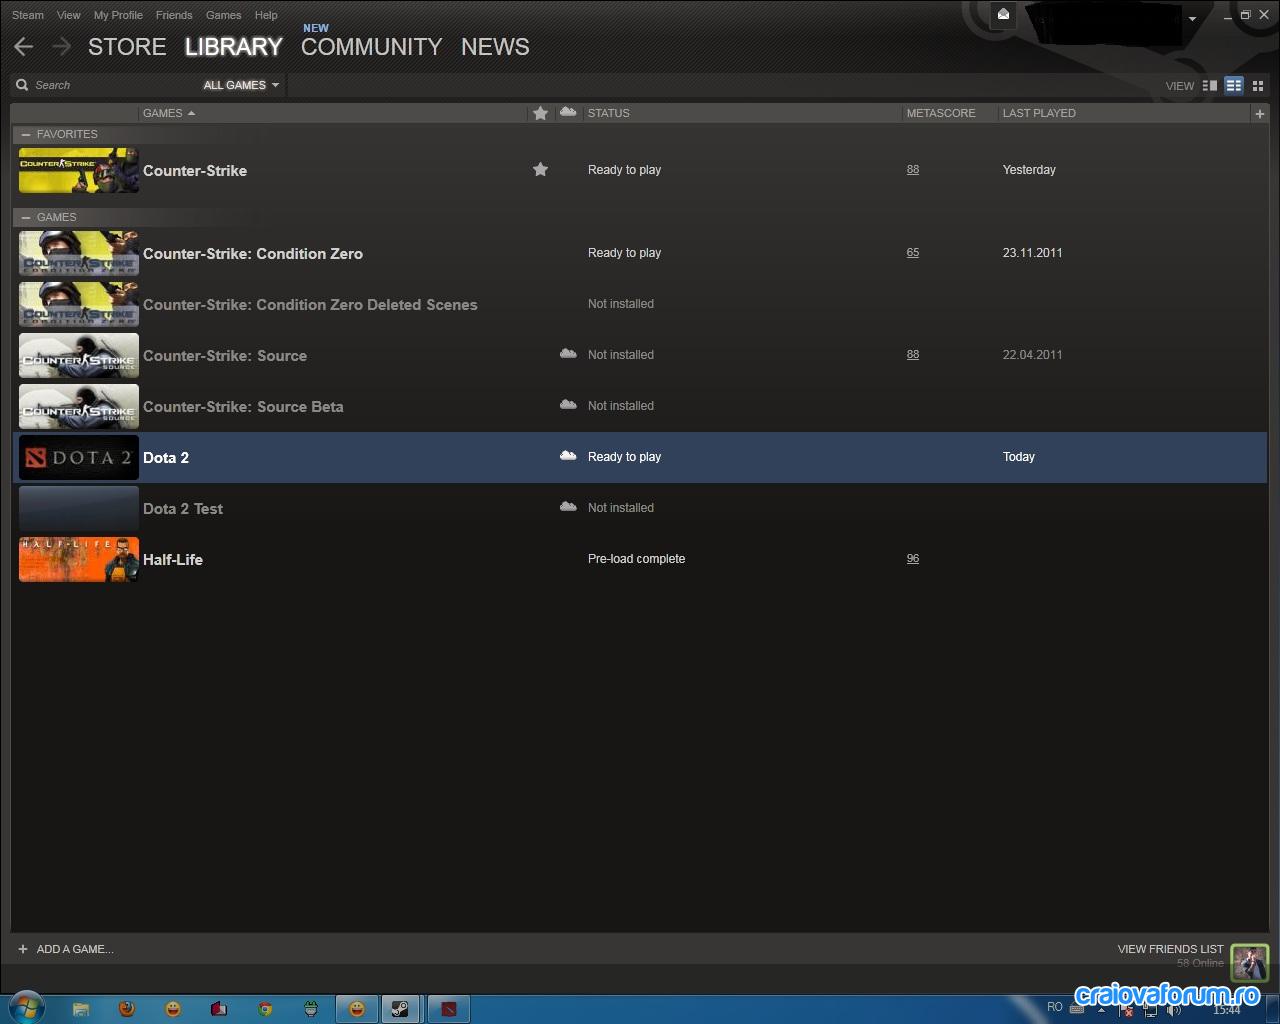Go forward with the right arrow button

pyautogui.click(x=62, y=46)
